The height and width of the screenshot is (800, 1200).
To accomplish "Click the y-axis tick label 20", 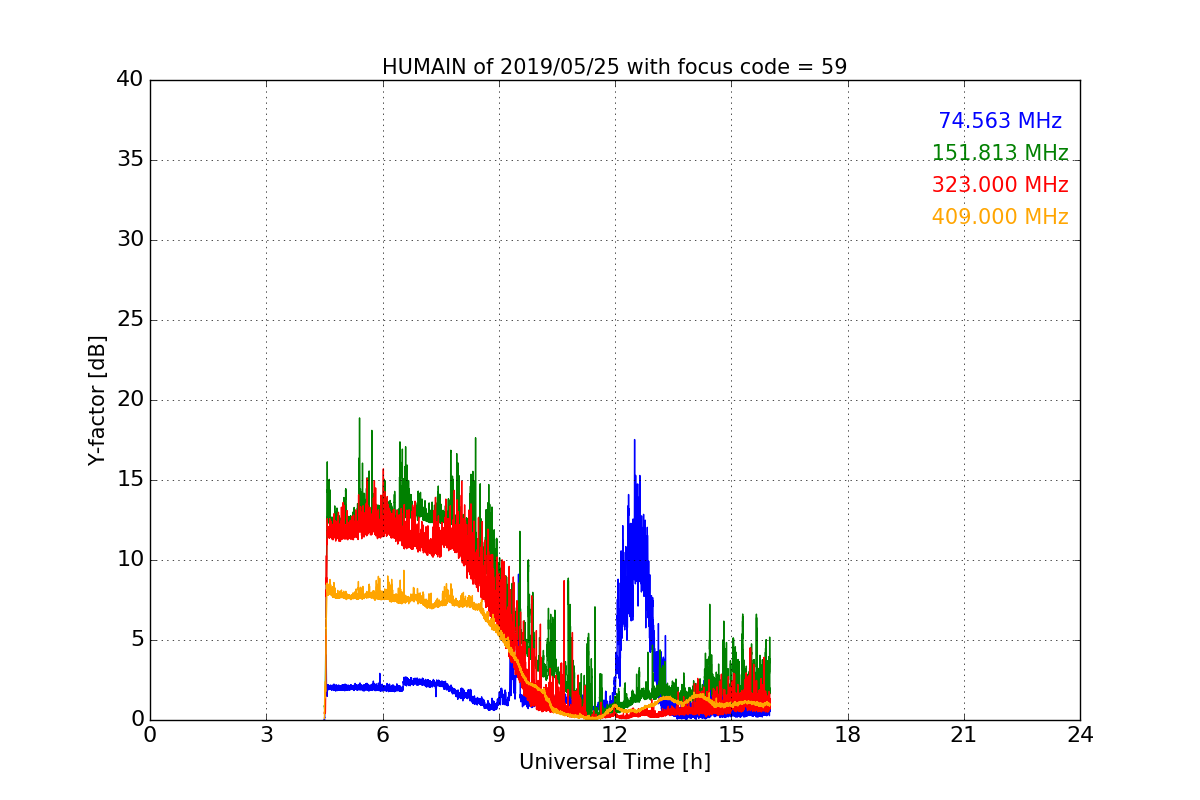I will pyautogui.click(x=130, y=400).
